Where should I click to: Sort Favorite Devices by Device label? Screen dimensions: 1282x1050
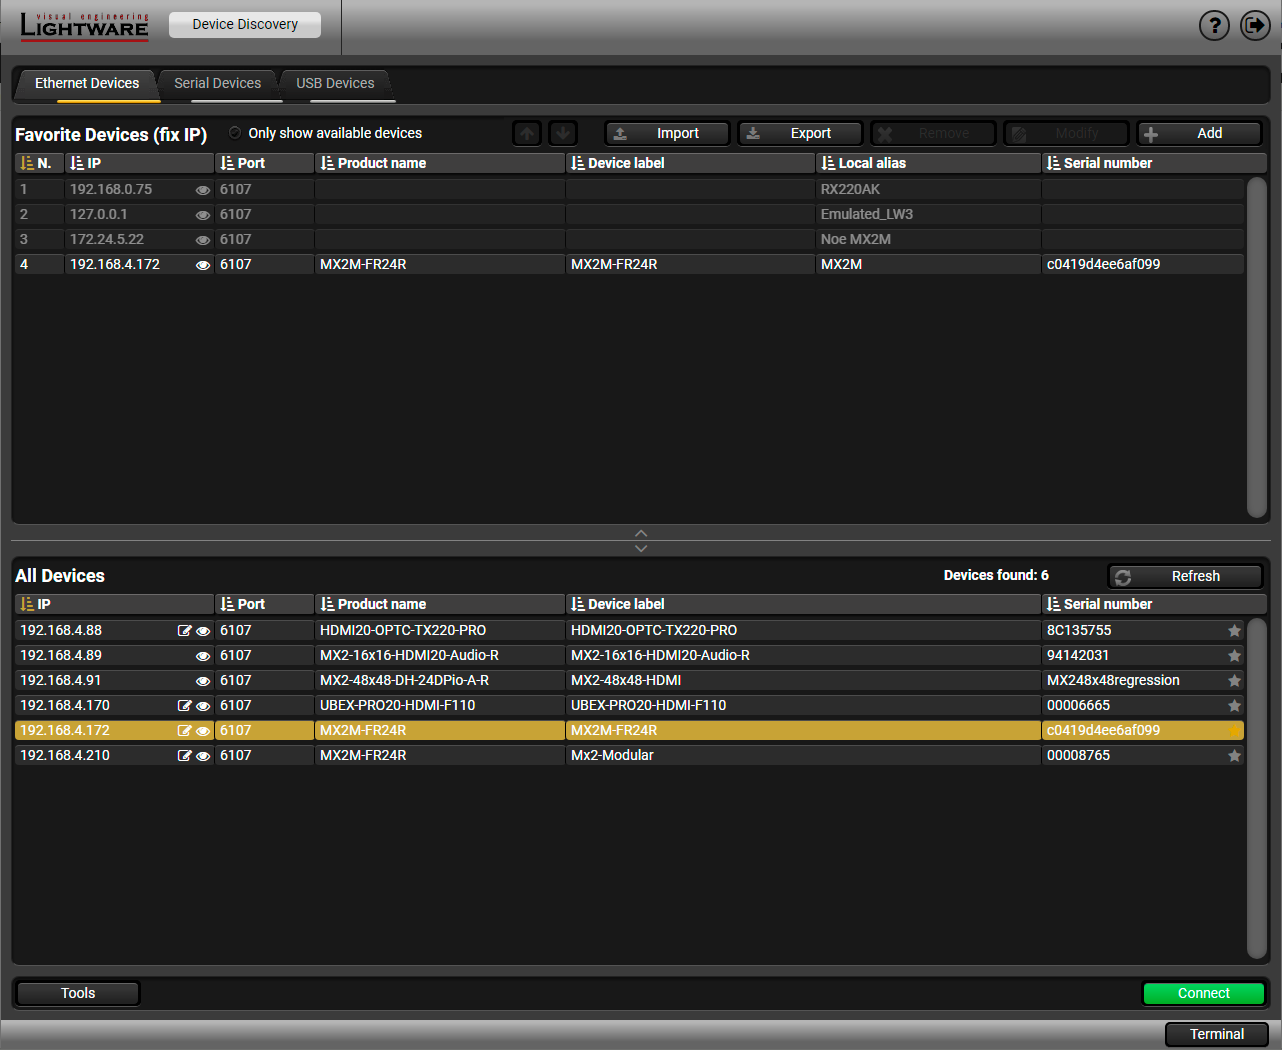(x=691, y=163)
